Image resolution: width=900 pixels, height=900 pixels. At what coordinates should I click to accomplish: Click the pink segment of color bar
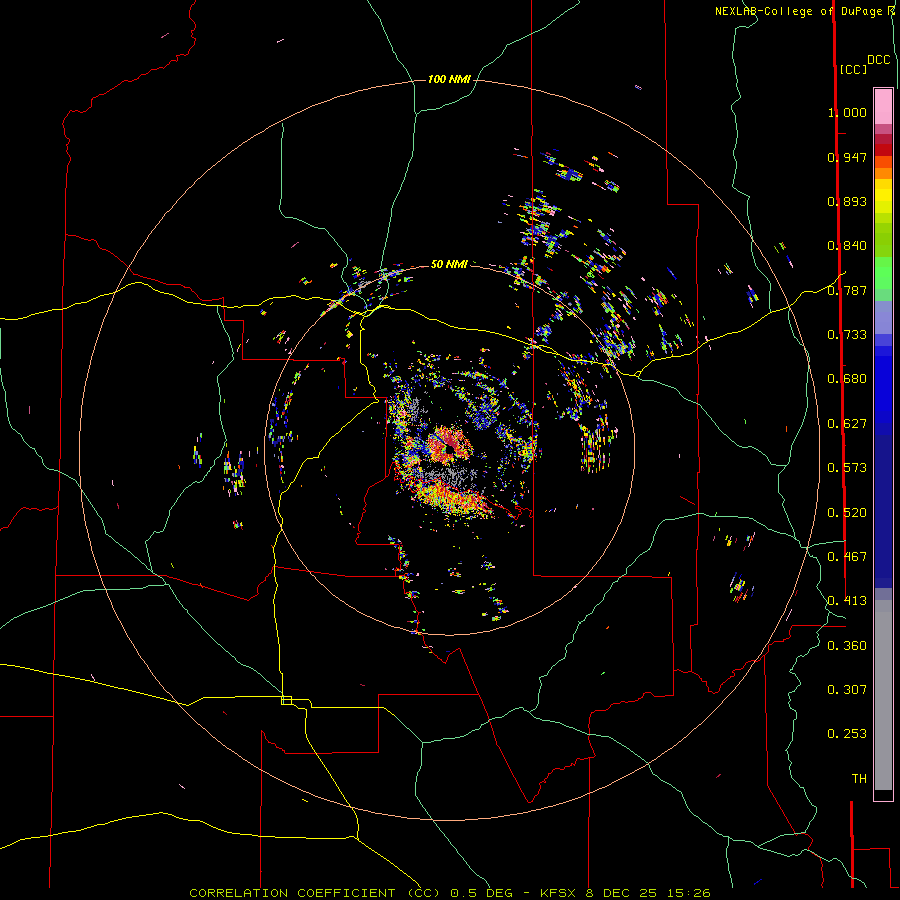coord(883,106)
